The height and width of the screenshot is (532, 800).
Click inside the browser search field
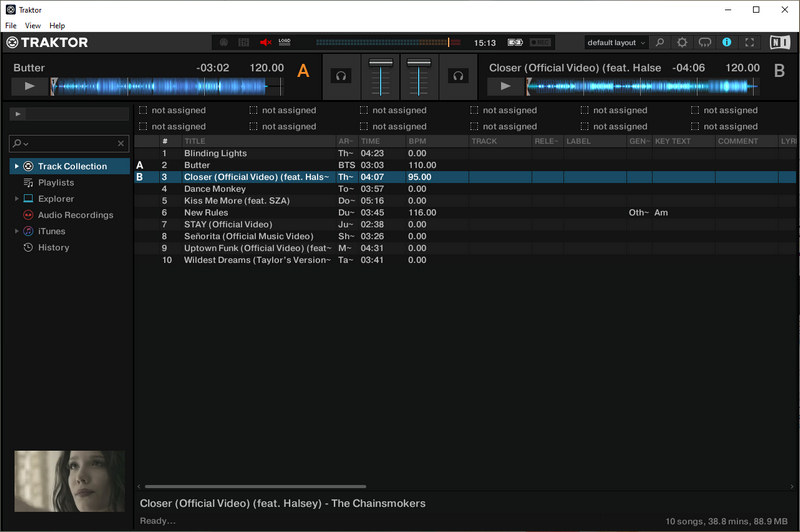pyautogui.click(x=71, y=143)
